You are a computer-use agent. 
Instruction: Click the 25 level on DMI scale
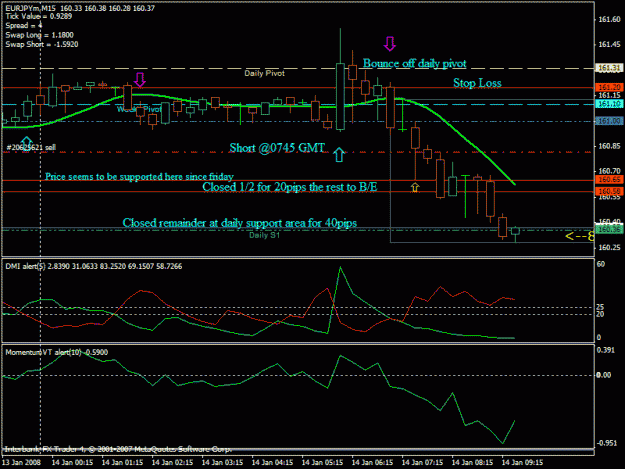[600, 307]
